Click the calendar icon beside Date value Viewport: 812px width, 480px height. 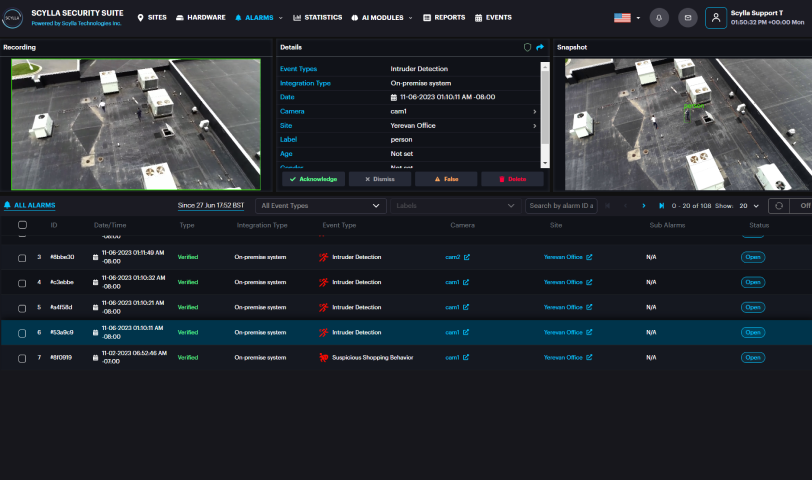(394, 97)
